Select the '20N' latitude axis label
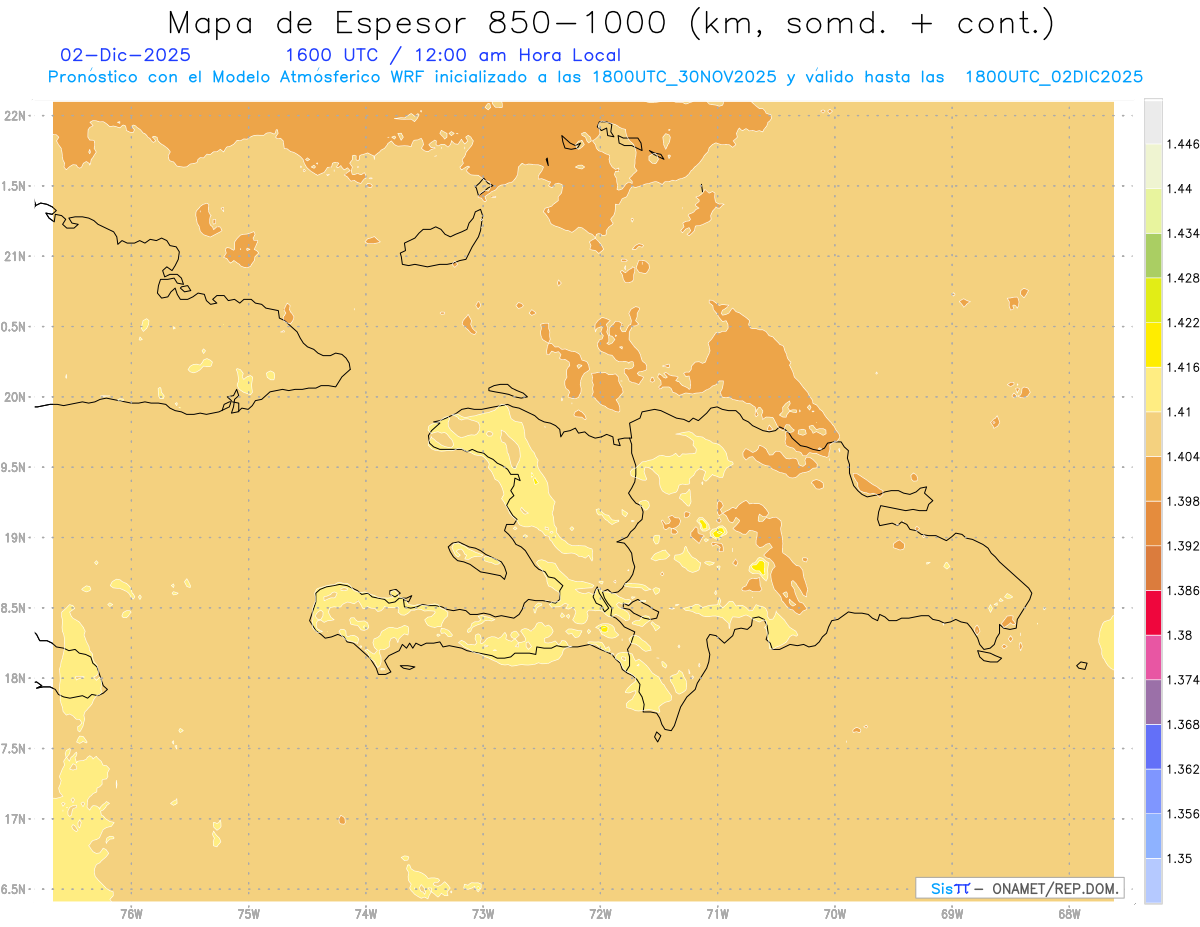This screenshot has width=1200, height=927. point(15,397)
